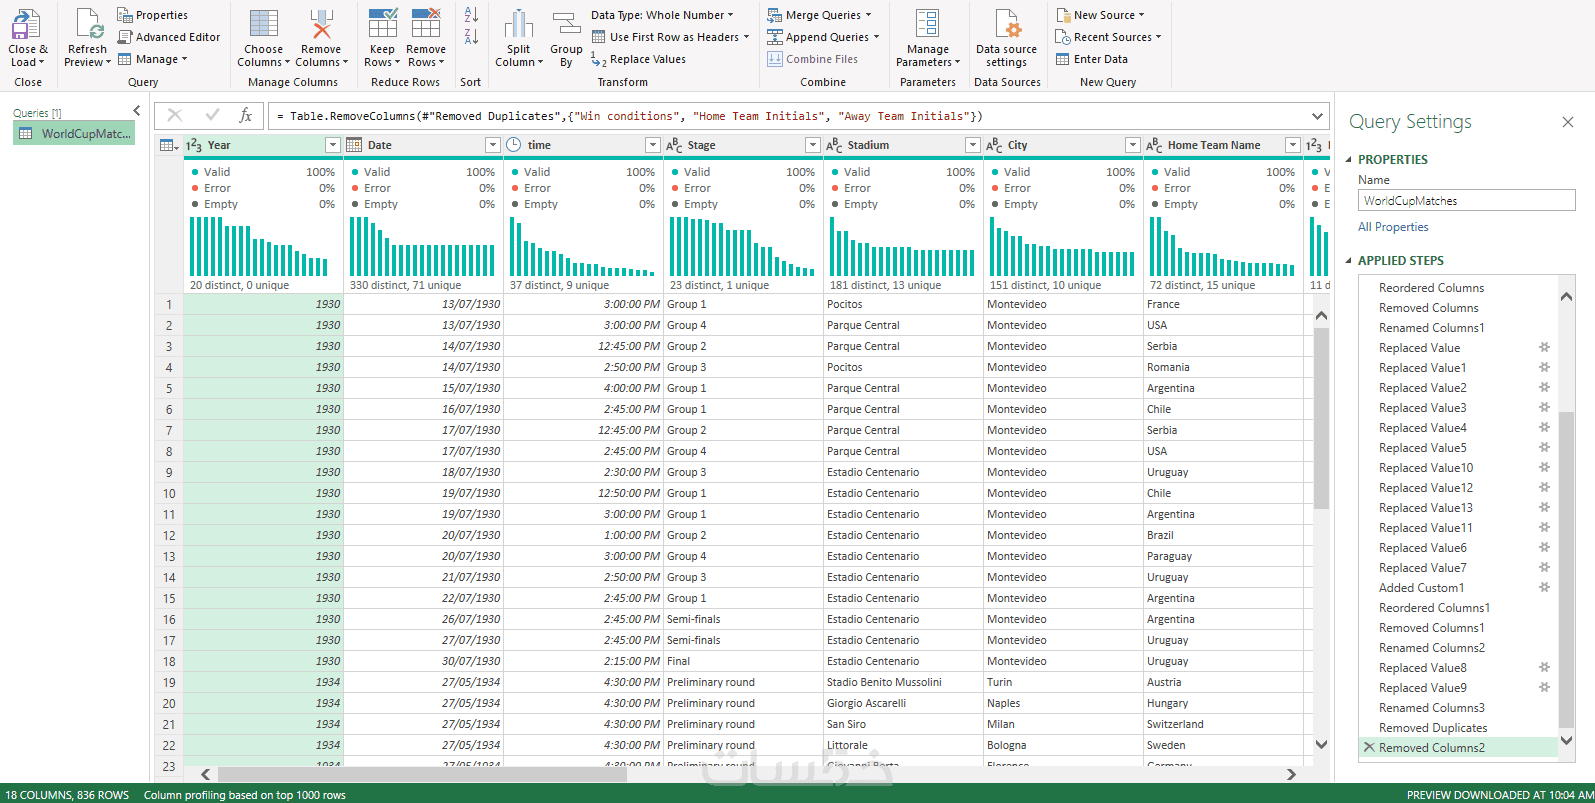
Task: Click the Close & Load icon
Action: pyautogui.click(x=27, y=25)
